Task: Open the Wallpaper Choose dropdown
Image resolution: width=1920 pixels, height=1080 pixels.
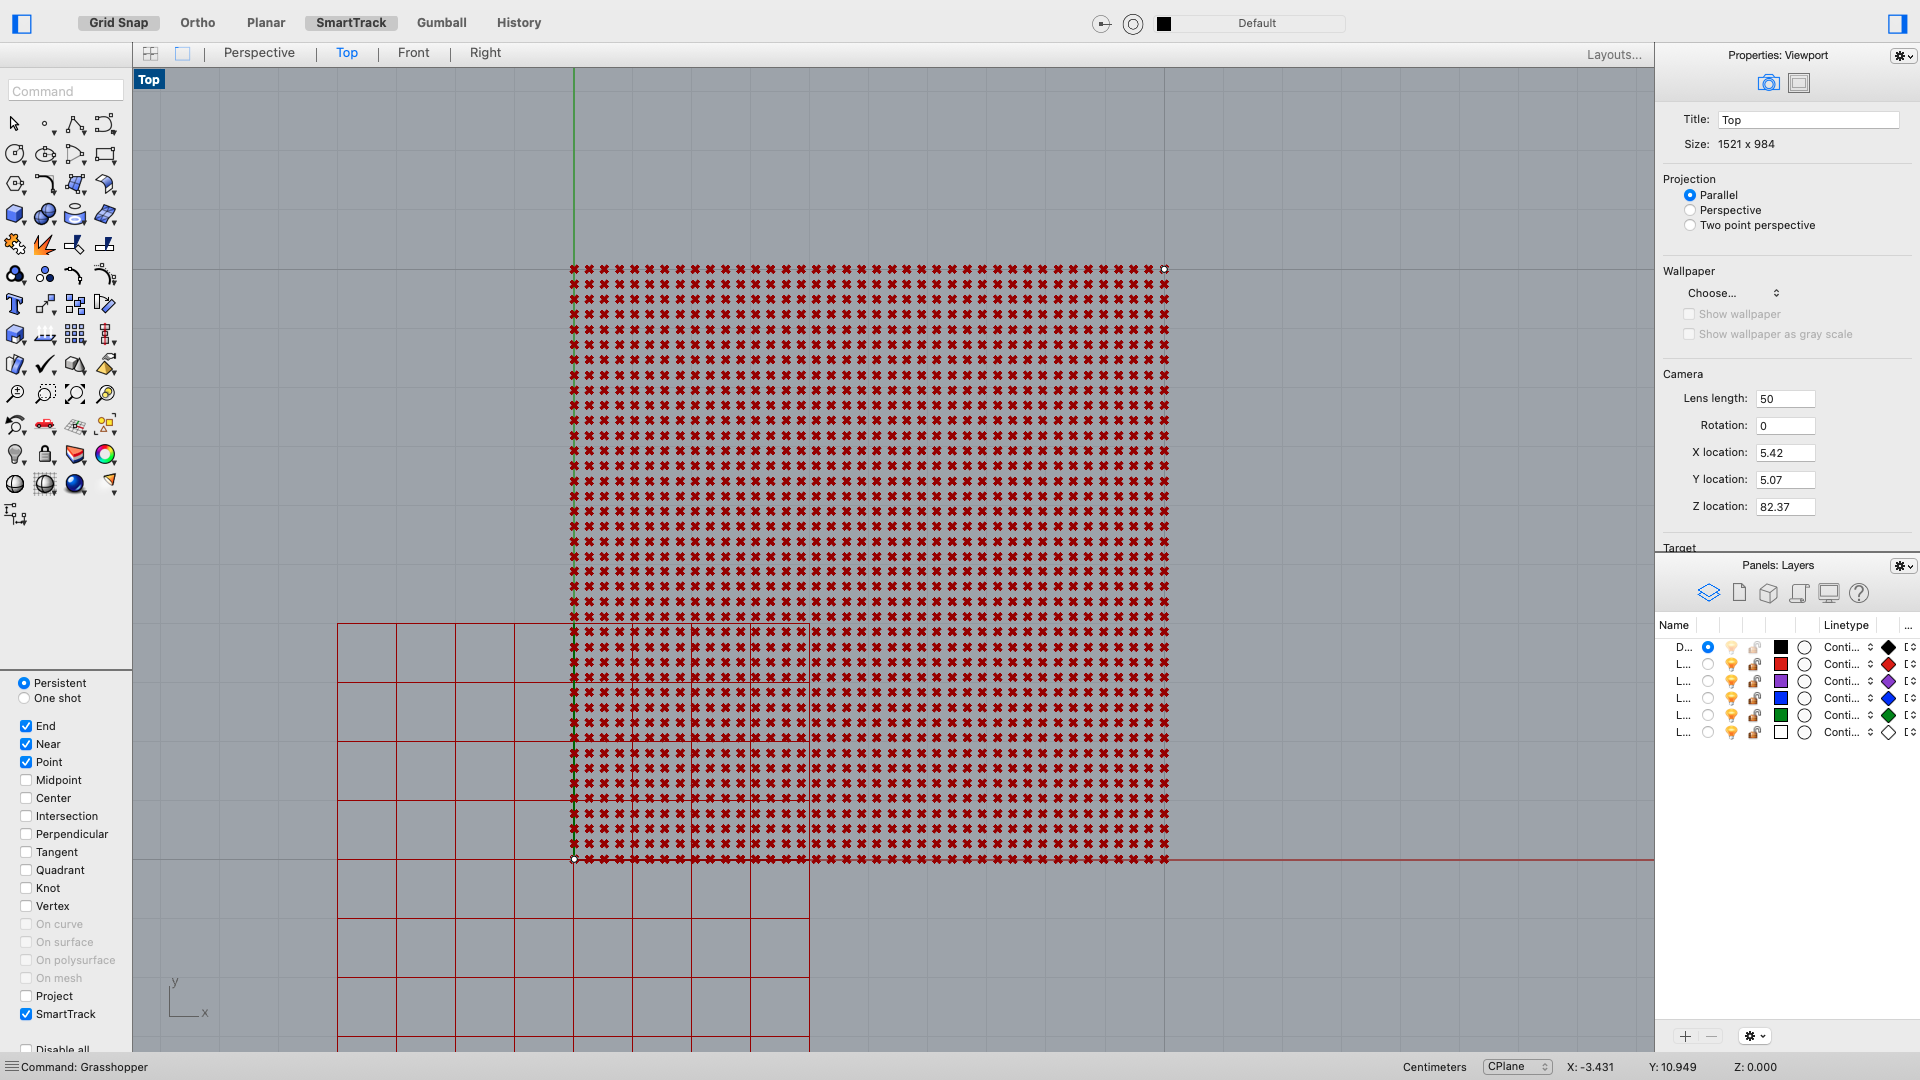Action: point(1733,293)
